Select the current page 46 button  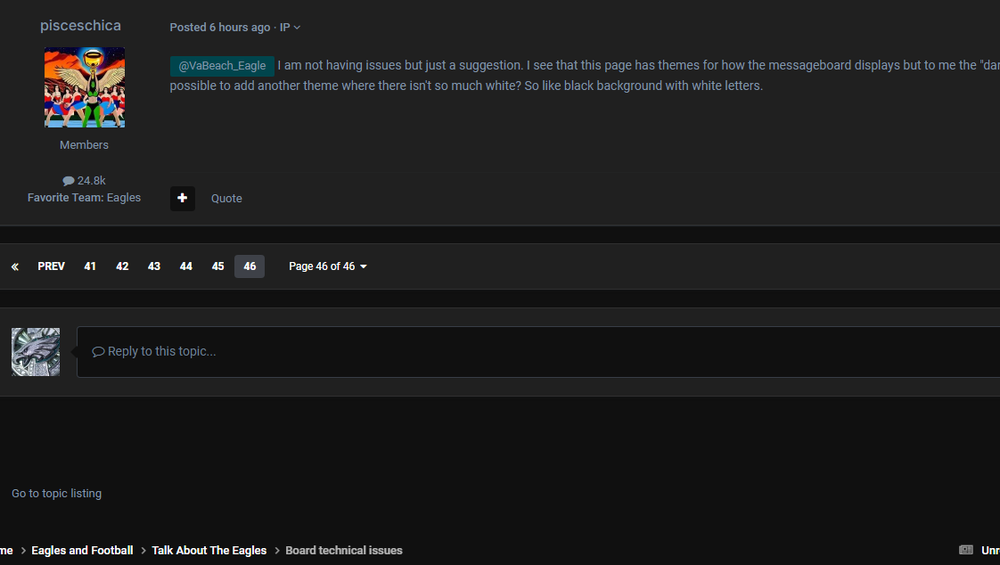pos(249,267)
